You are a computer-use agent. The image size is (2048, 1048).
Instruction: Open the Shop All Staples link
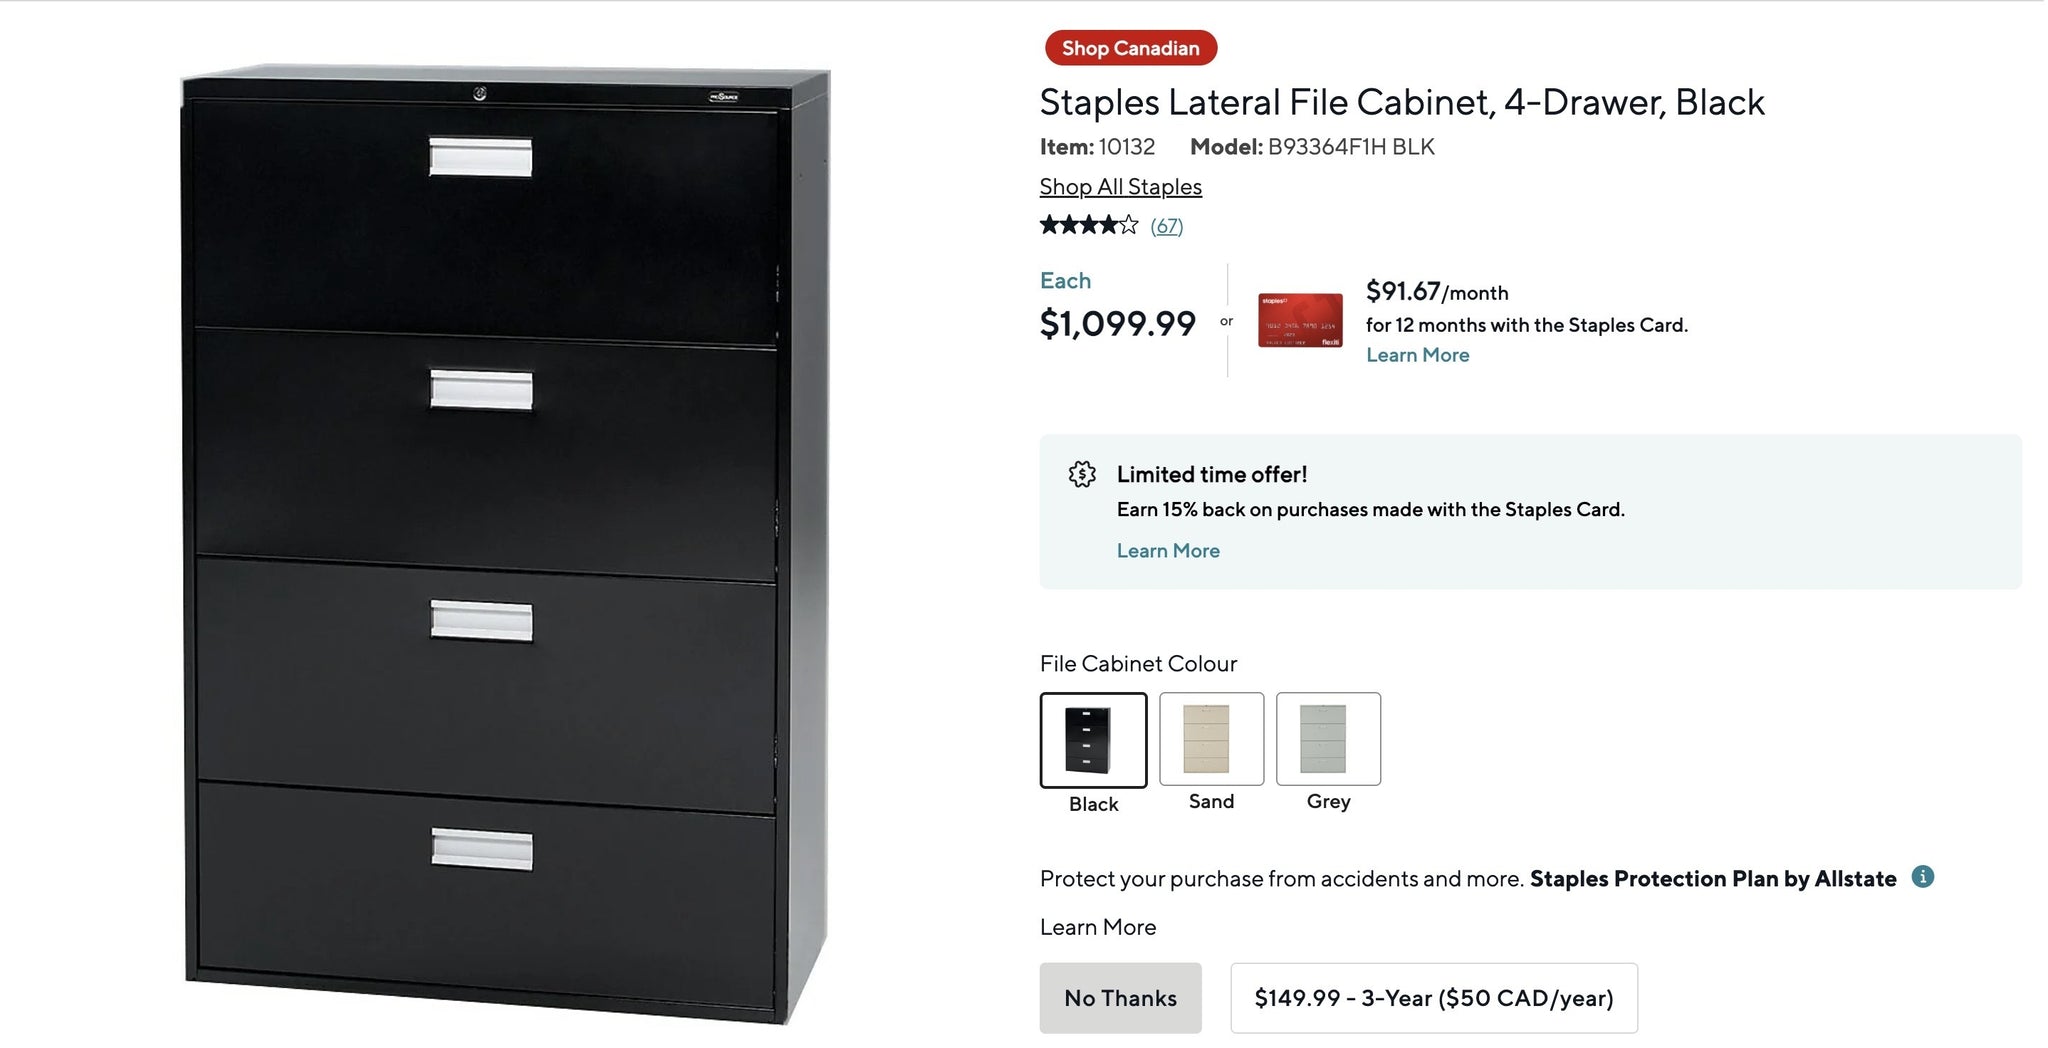coord(1120,187)
